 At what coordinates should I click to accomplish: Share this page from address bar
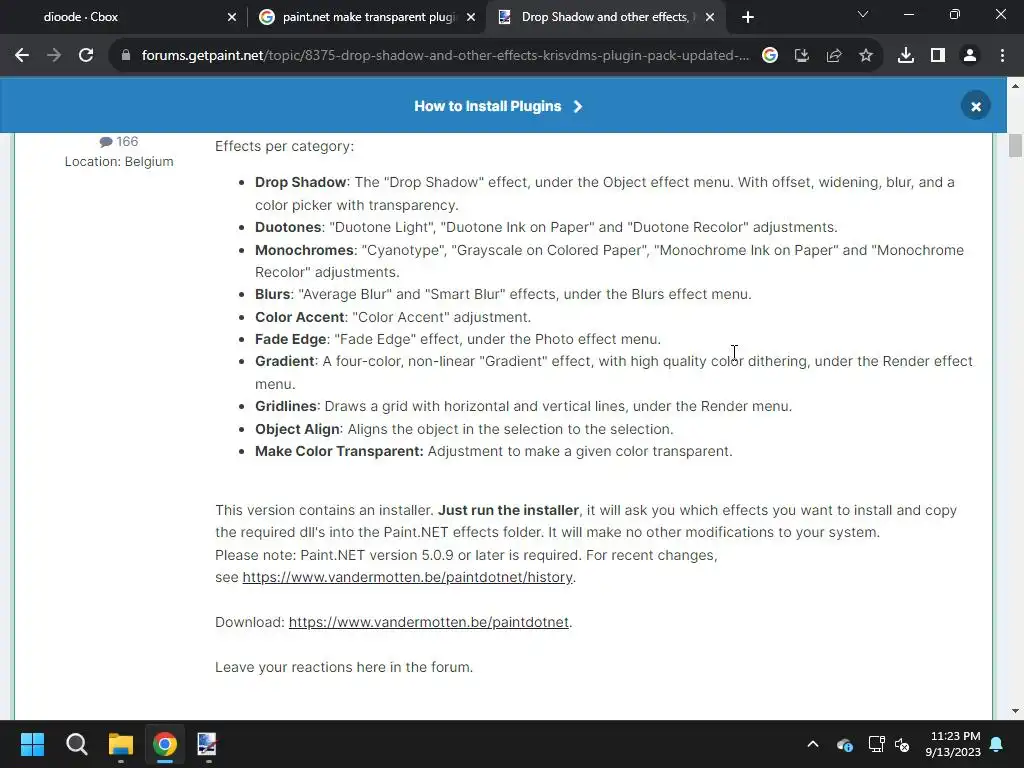tap(834, 56)
